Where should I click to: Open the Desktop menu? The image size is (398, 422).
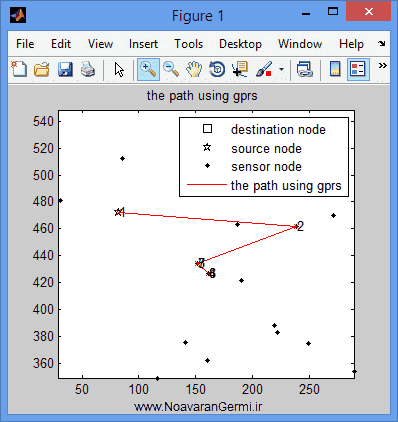240,44
